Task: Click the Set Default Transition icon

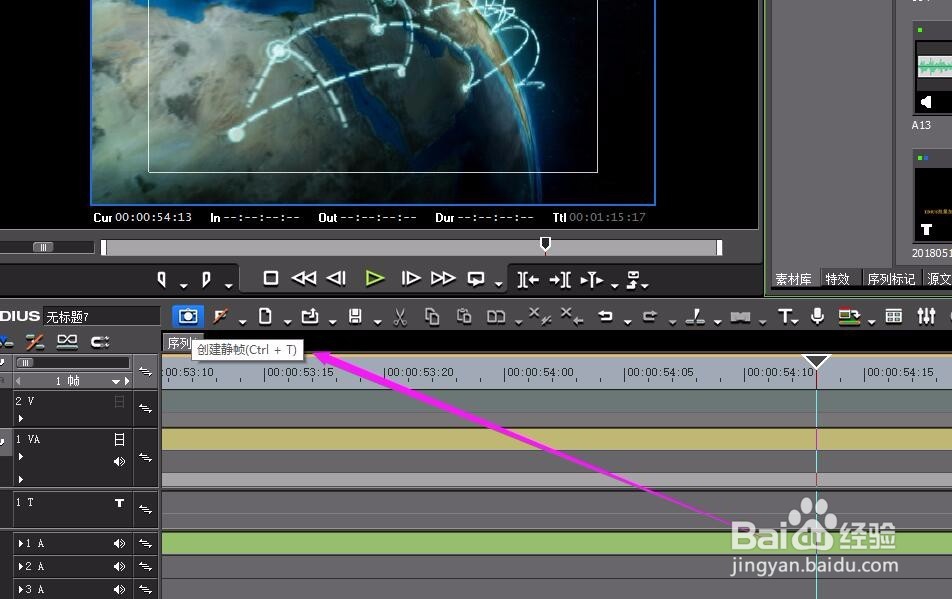Action: tap(740, 317)
